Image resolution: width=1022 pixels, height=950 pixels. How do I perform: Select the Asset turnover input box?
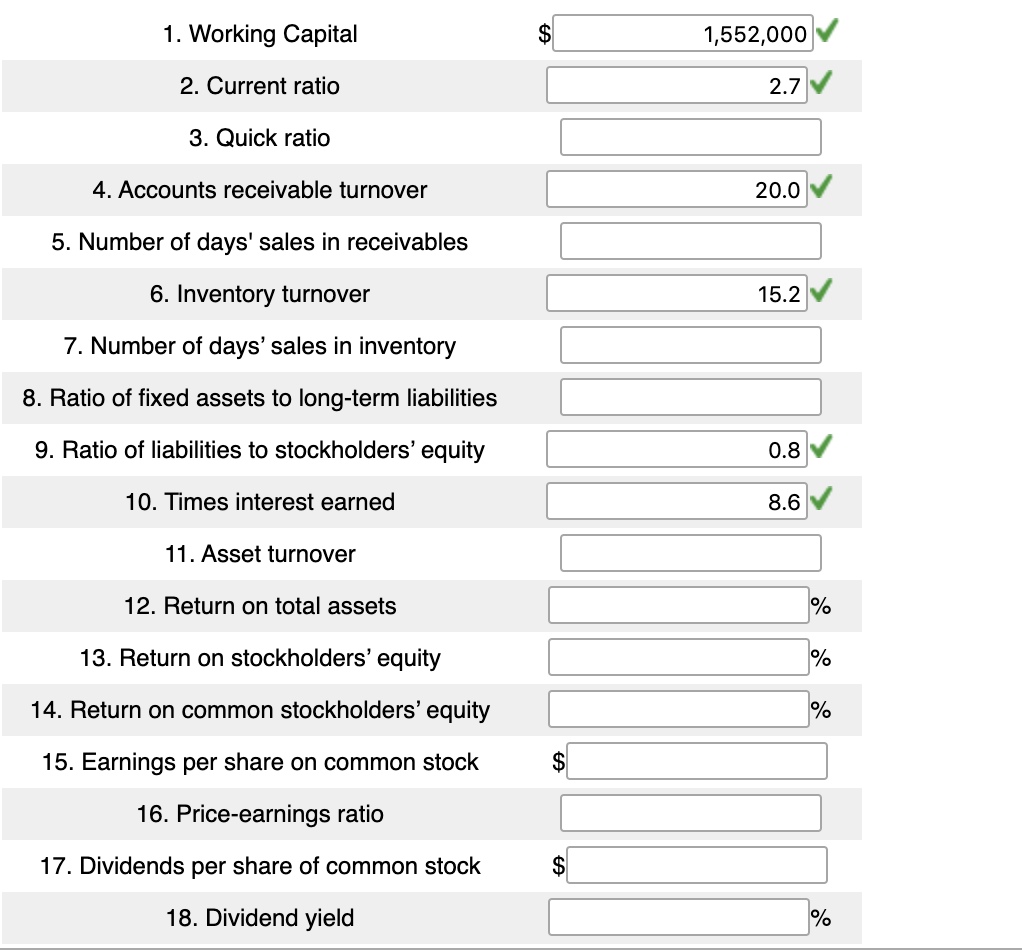(690, 553)
